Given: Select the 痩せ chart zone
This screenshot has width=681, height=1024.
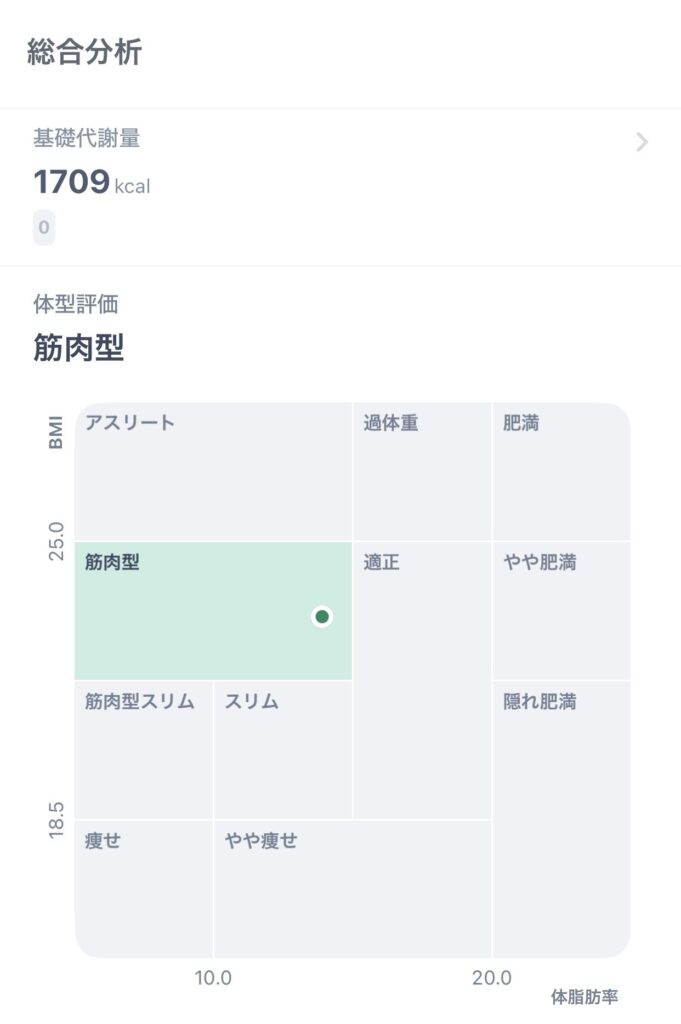Looking at the screenshot, I should (143, 888).
